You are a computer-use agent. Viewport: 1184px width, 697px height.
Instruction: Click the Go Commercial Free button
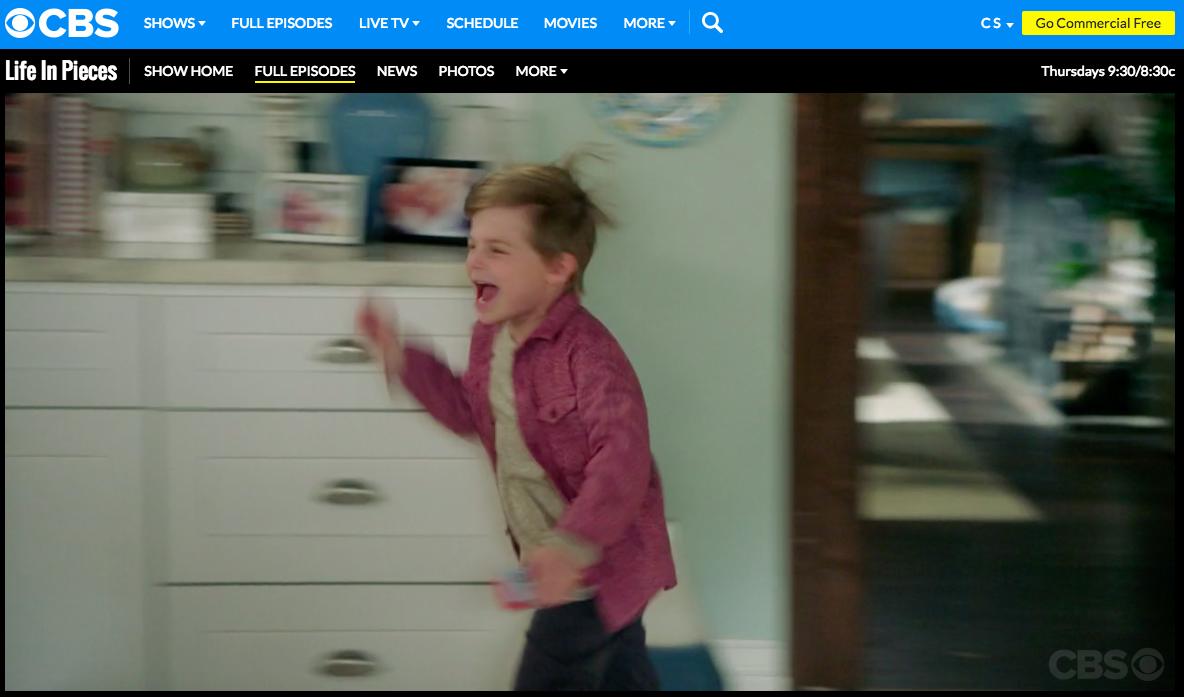(x=1098, y=23)
